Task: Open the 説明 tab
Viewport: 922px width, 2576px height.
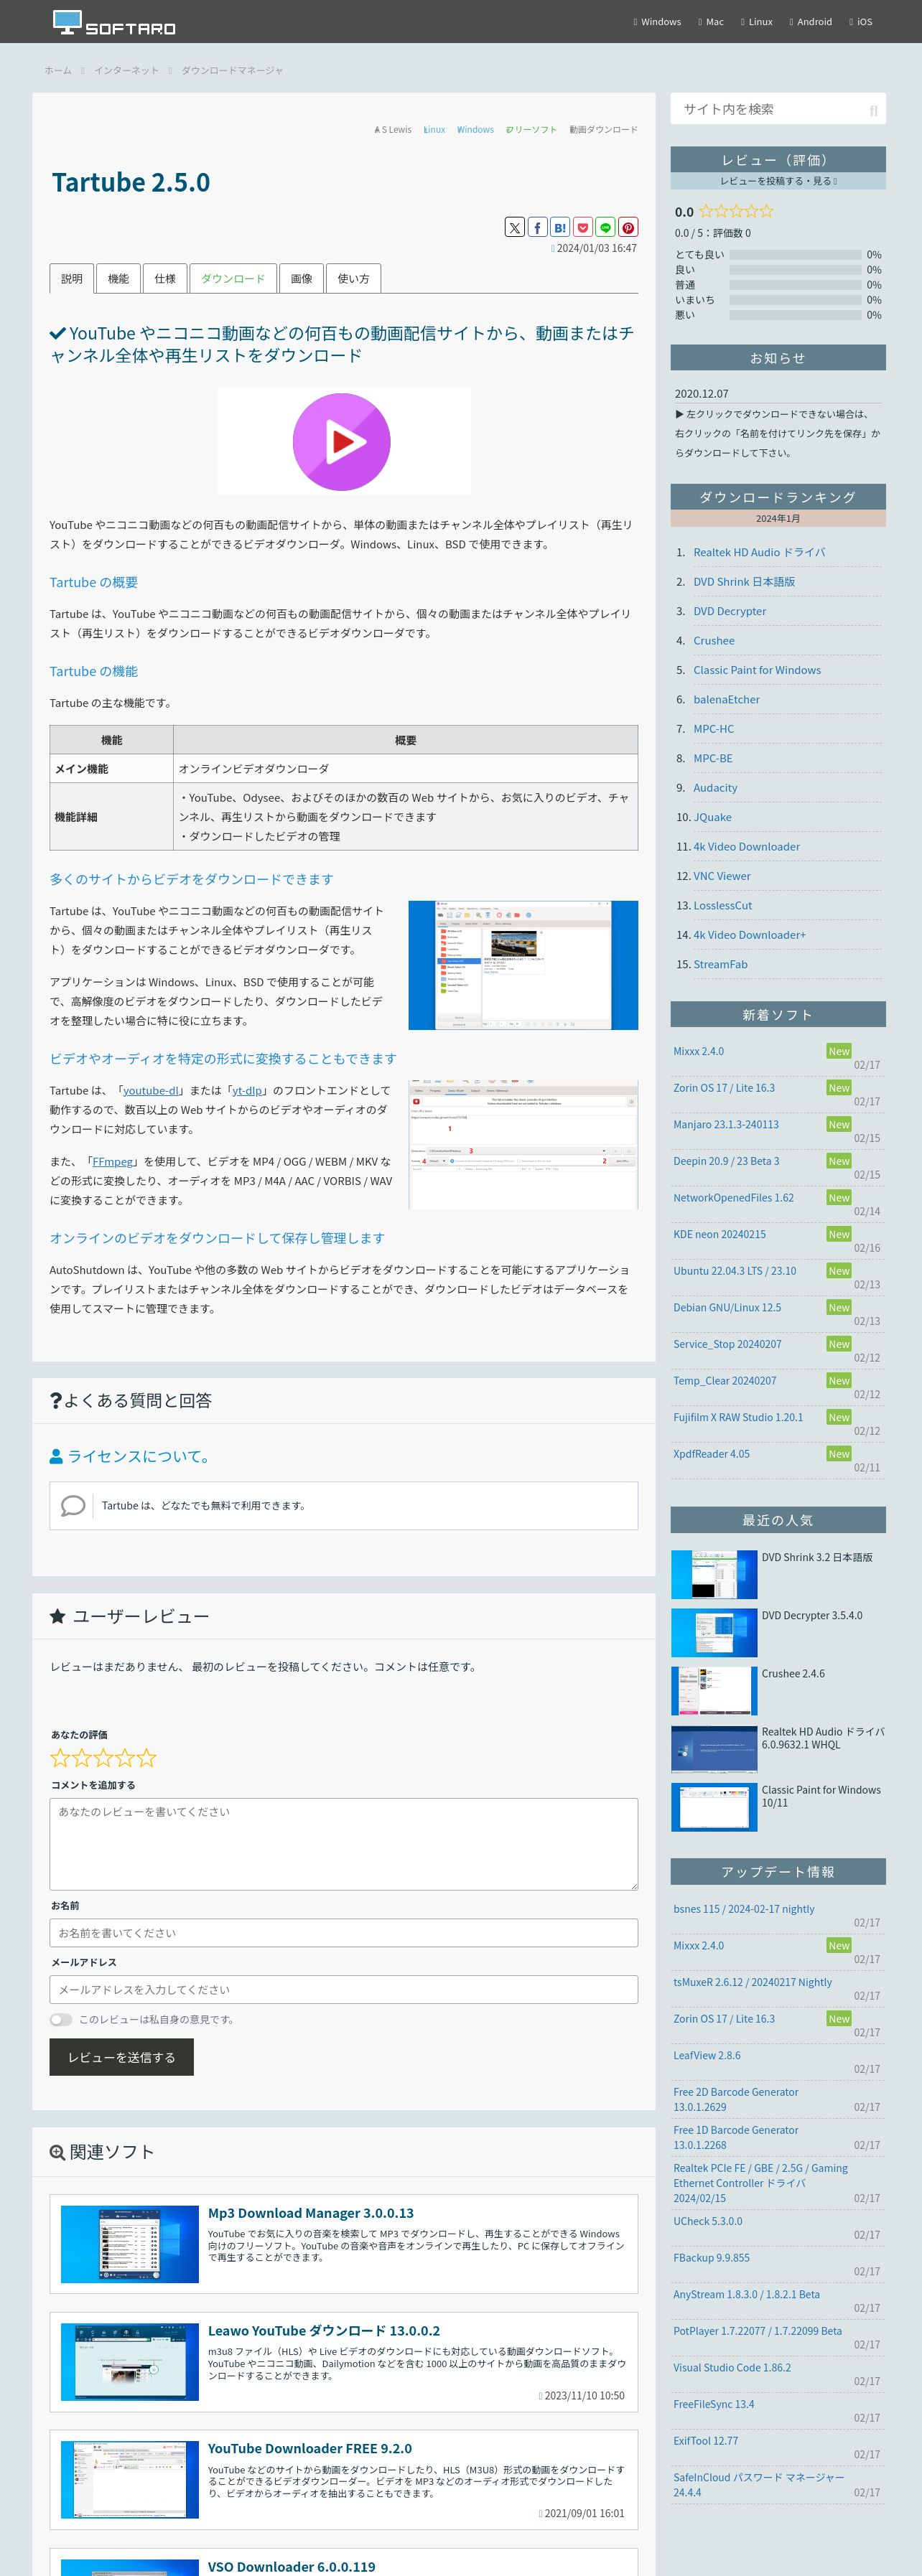Action: 72,278
